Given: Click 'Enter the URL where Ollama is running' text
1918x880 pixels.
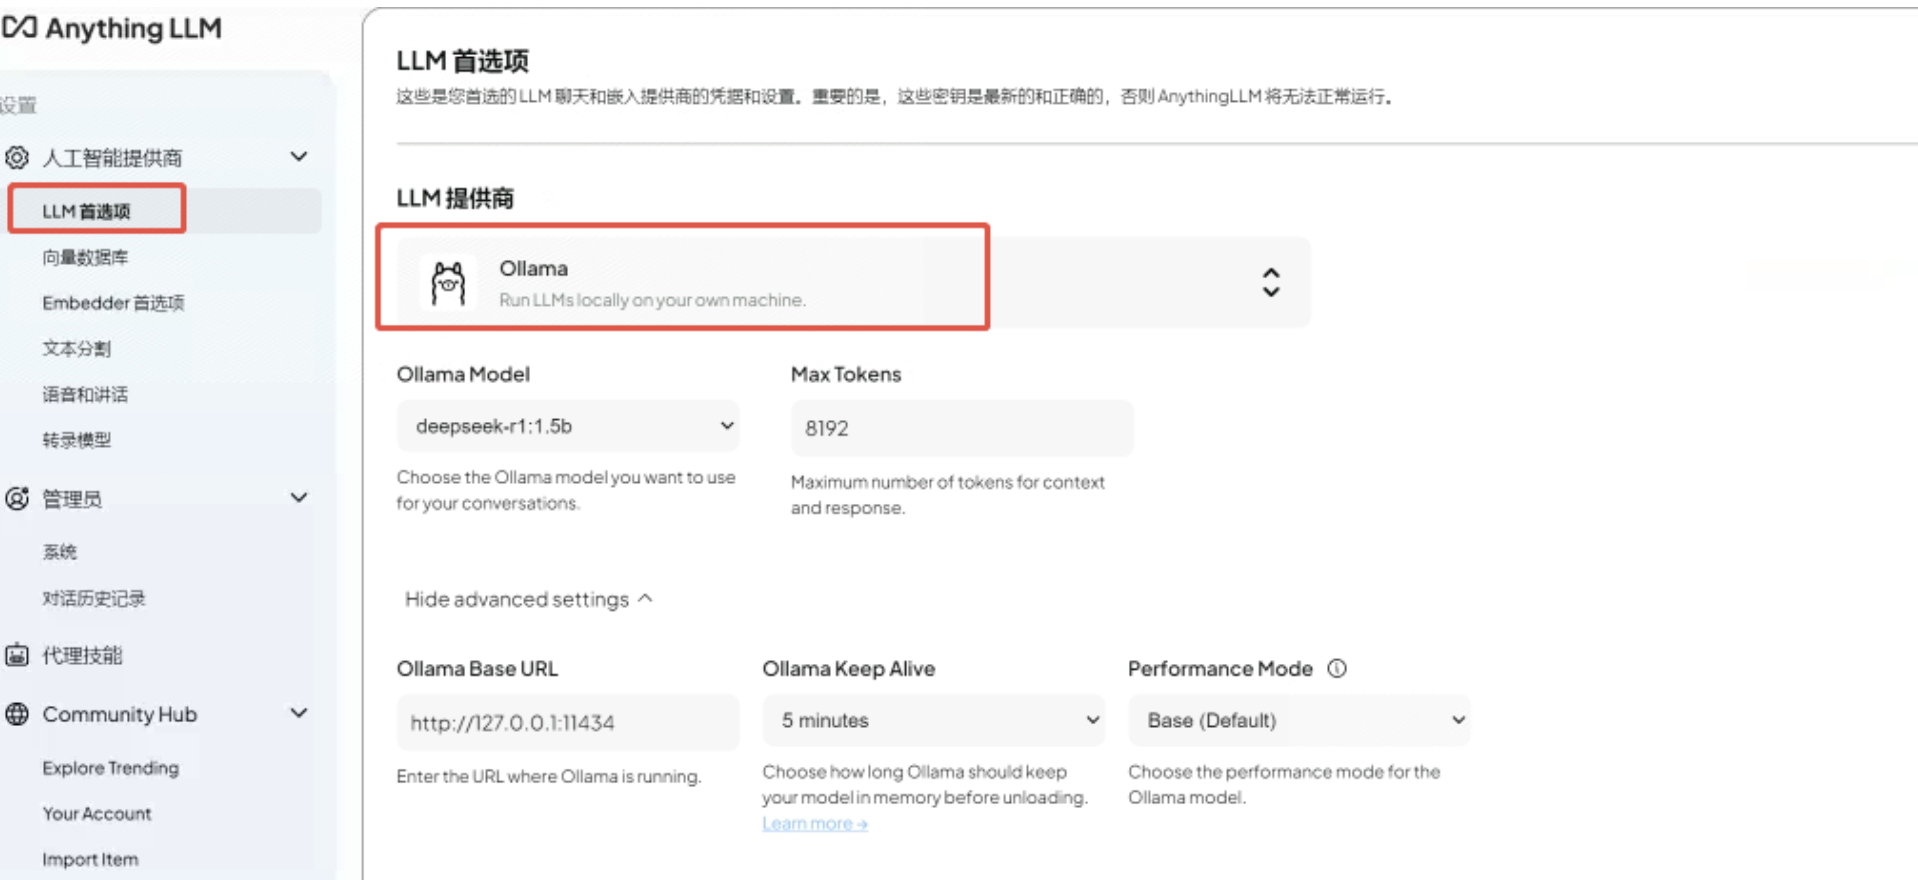Looking at the screenshot, I should point(548,776).
